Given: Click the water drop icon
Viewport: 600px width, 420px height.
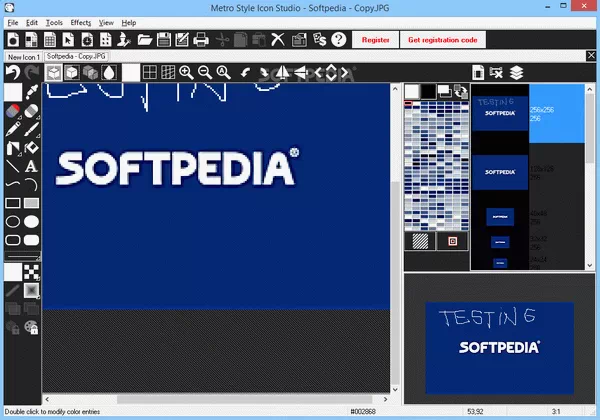Looking at the screenshot, I should click(x=109, y=72).
